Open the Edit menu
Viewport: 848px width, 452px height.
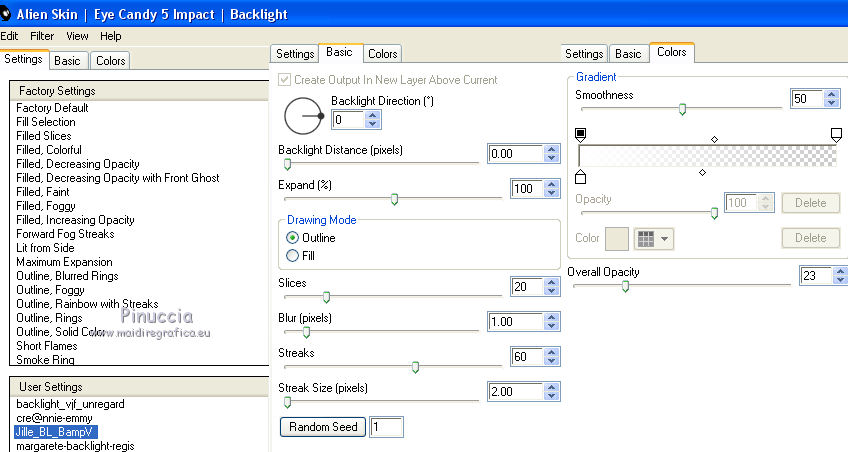tap(9, 36)
